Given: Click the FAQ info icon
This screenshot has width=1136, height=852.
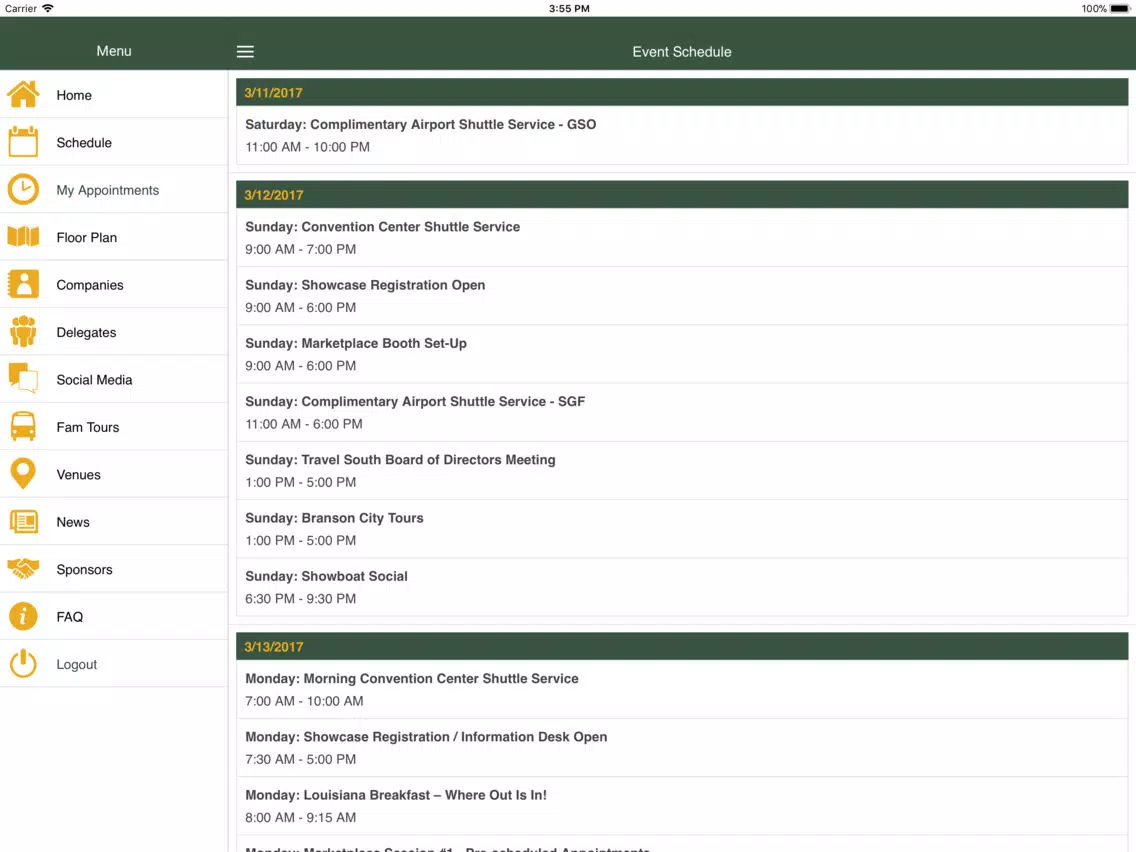Looking at the screenshot, I should tap(23, 617).
